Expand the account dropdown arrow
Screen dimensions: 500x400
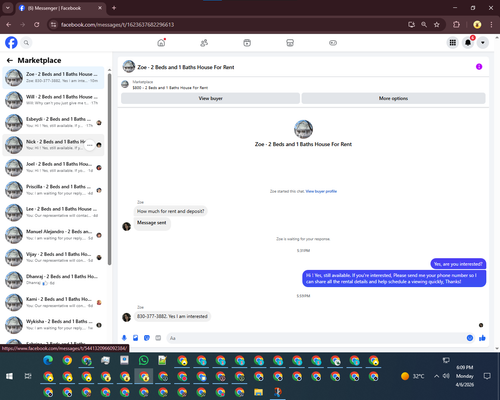coord(483,43)
